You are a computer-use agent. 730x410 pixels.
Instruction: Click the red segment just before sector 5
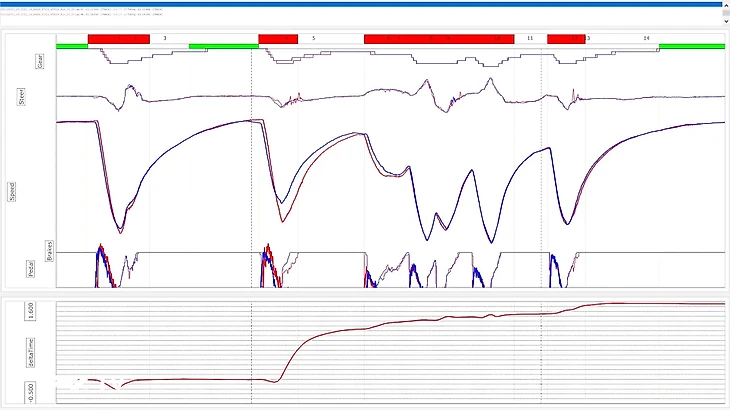pos(278,38)
